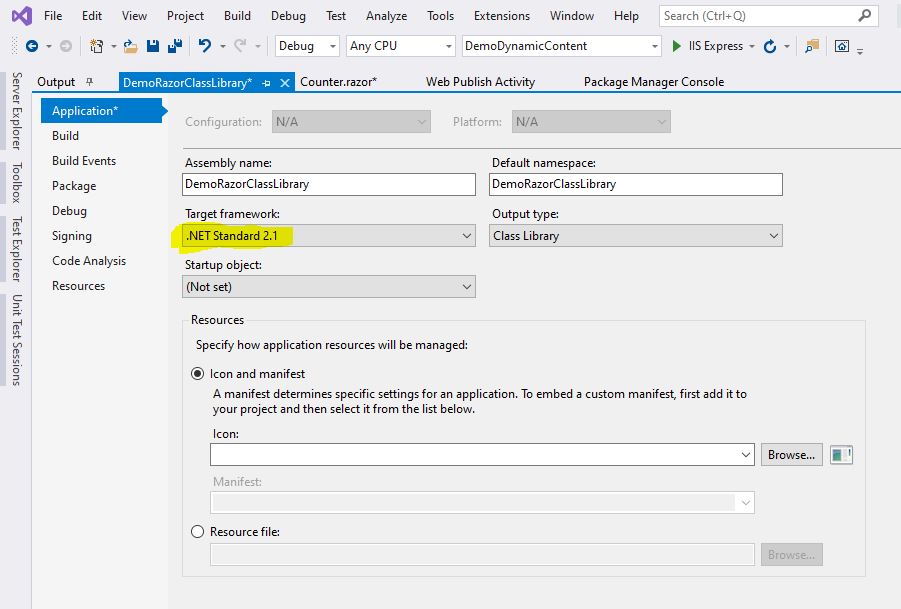Open toolbar overflow options arrow
The height and width of the screenshot is (609, 901).
pos(860,51)
